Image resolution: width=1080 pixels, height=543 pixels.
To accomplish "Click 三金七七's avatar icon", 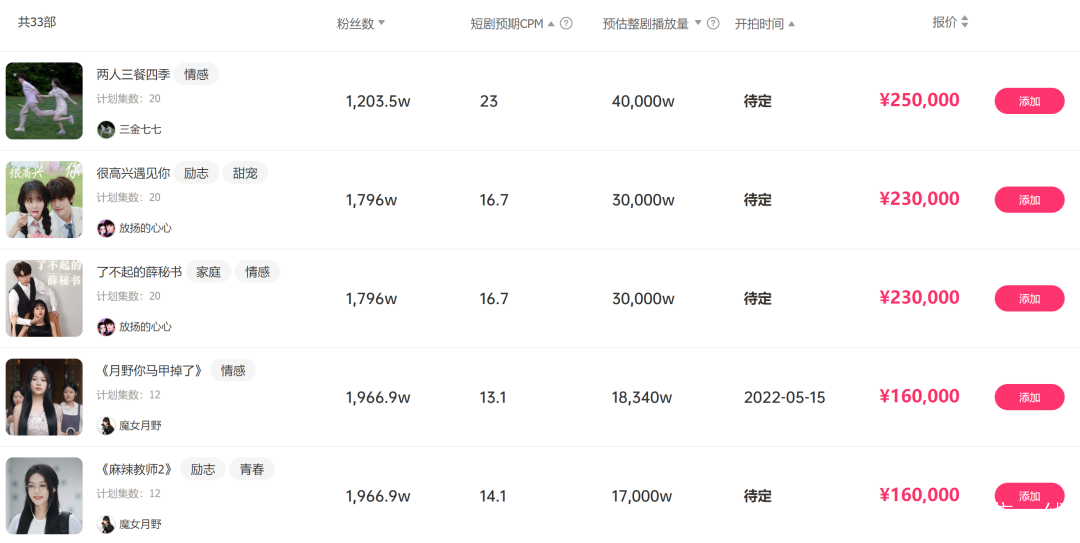I will point(106,129).
